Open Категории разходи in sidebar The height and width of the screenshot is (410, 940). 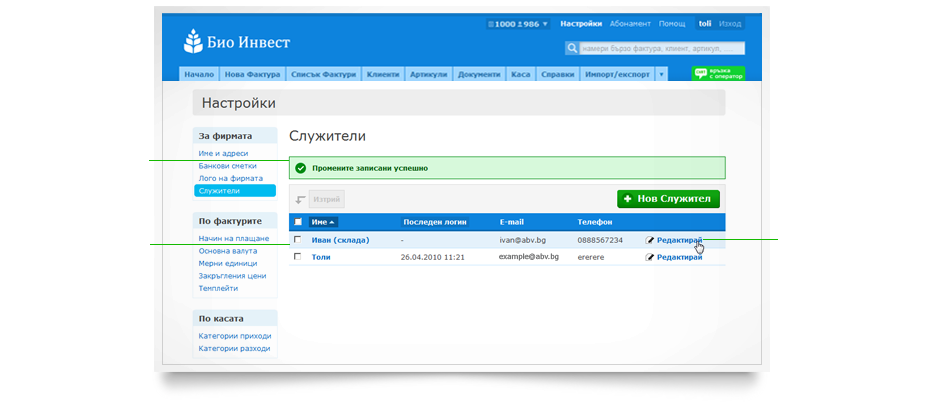tap(234, 348)
